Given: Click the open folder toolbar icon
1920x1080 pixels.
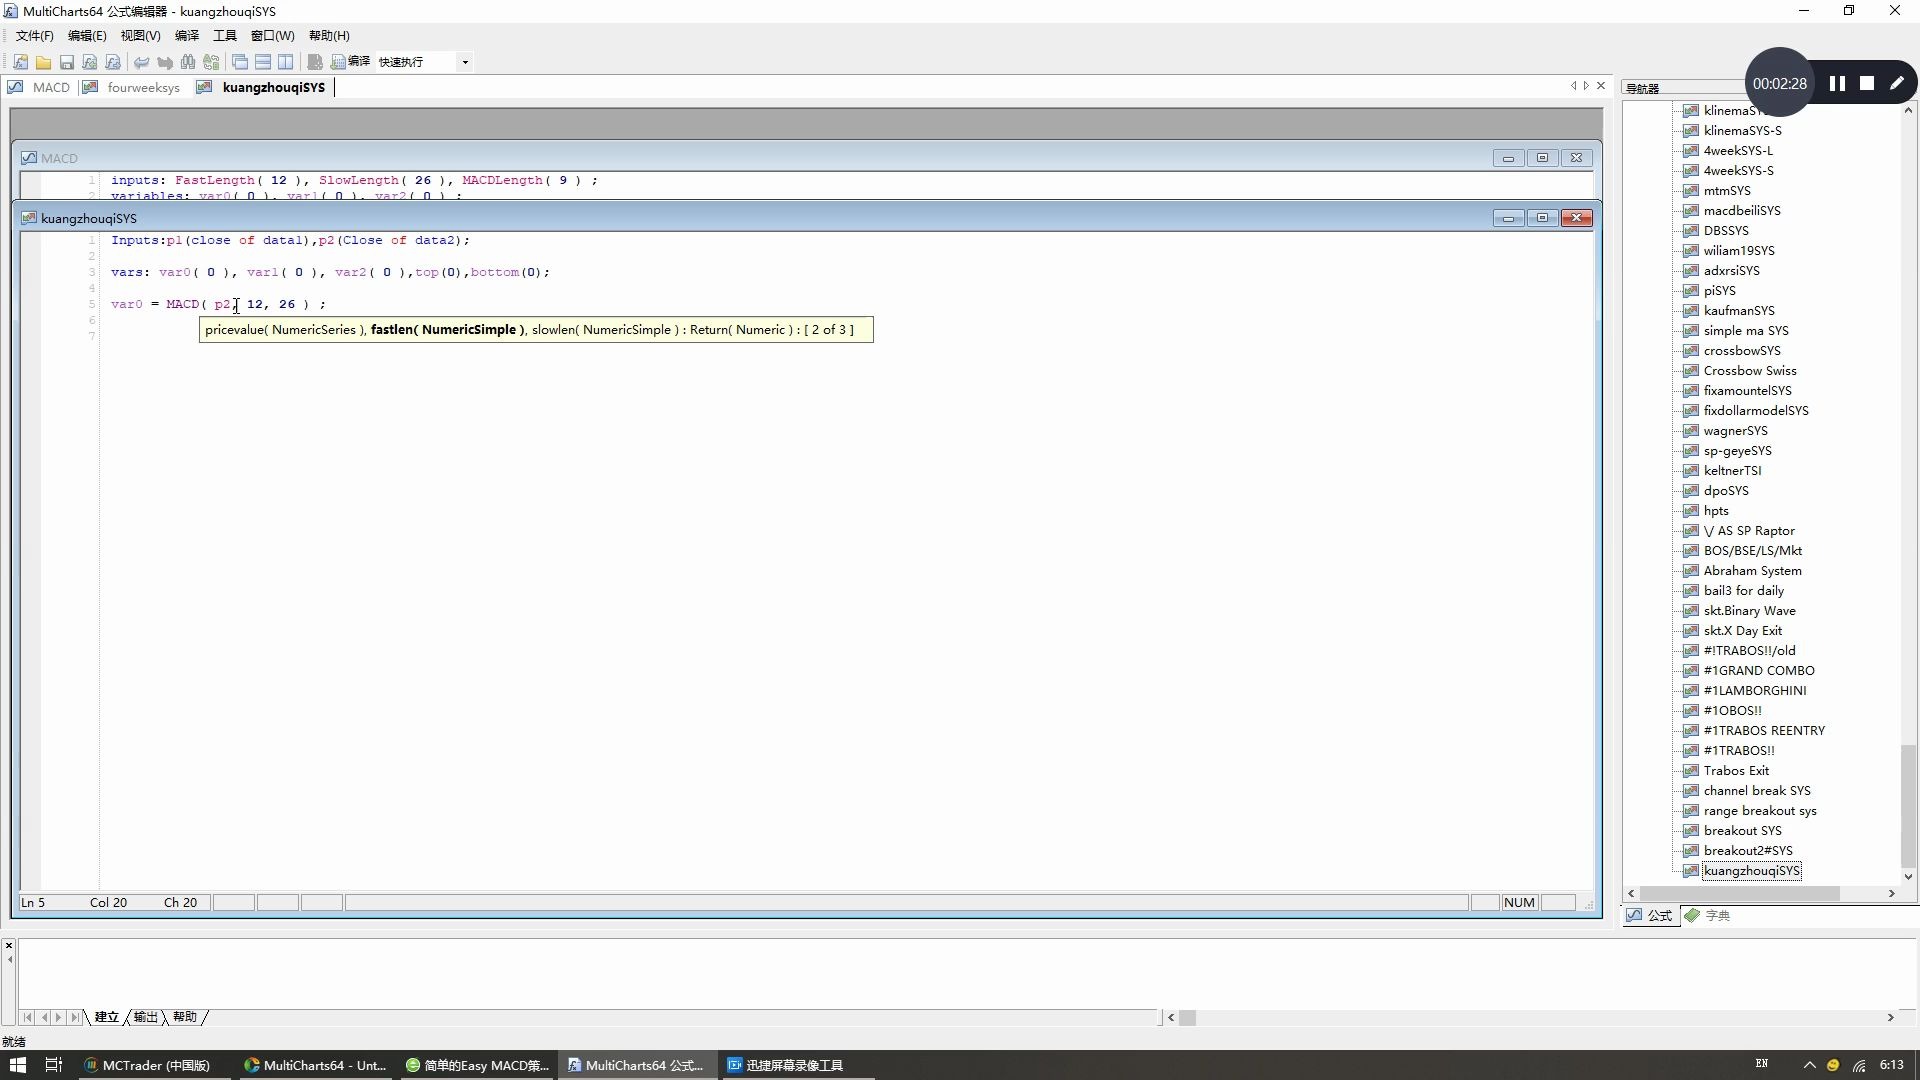Looking at the screenshot, I should (43, 62).
